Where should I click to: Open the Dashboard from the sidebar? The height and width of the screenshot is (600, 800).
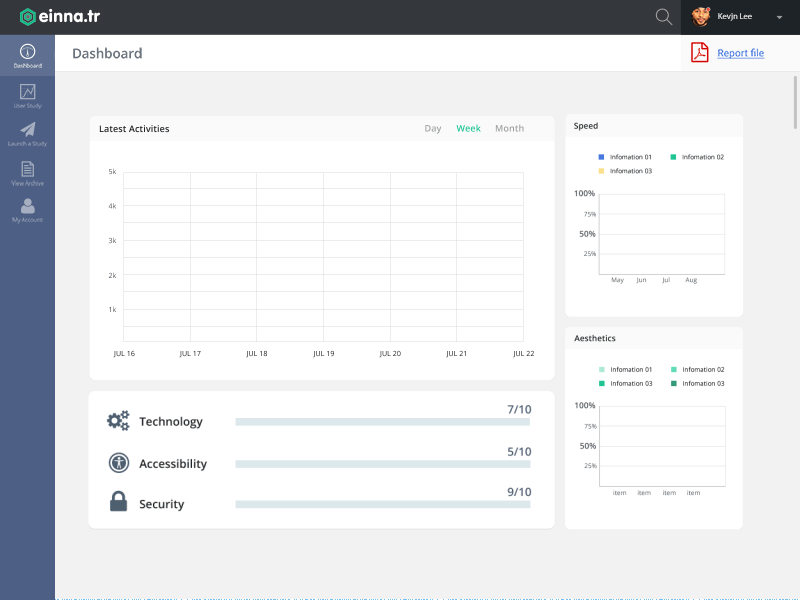pos(27,55)
